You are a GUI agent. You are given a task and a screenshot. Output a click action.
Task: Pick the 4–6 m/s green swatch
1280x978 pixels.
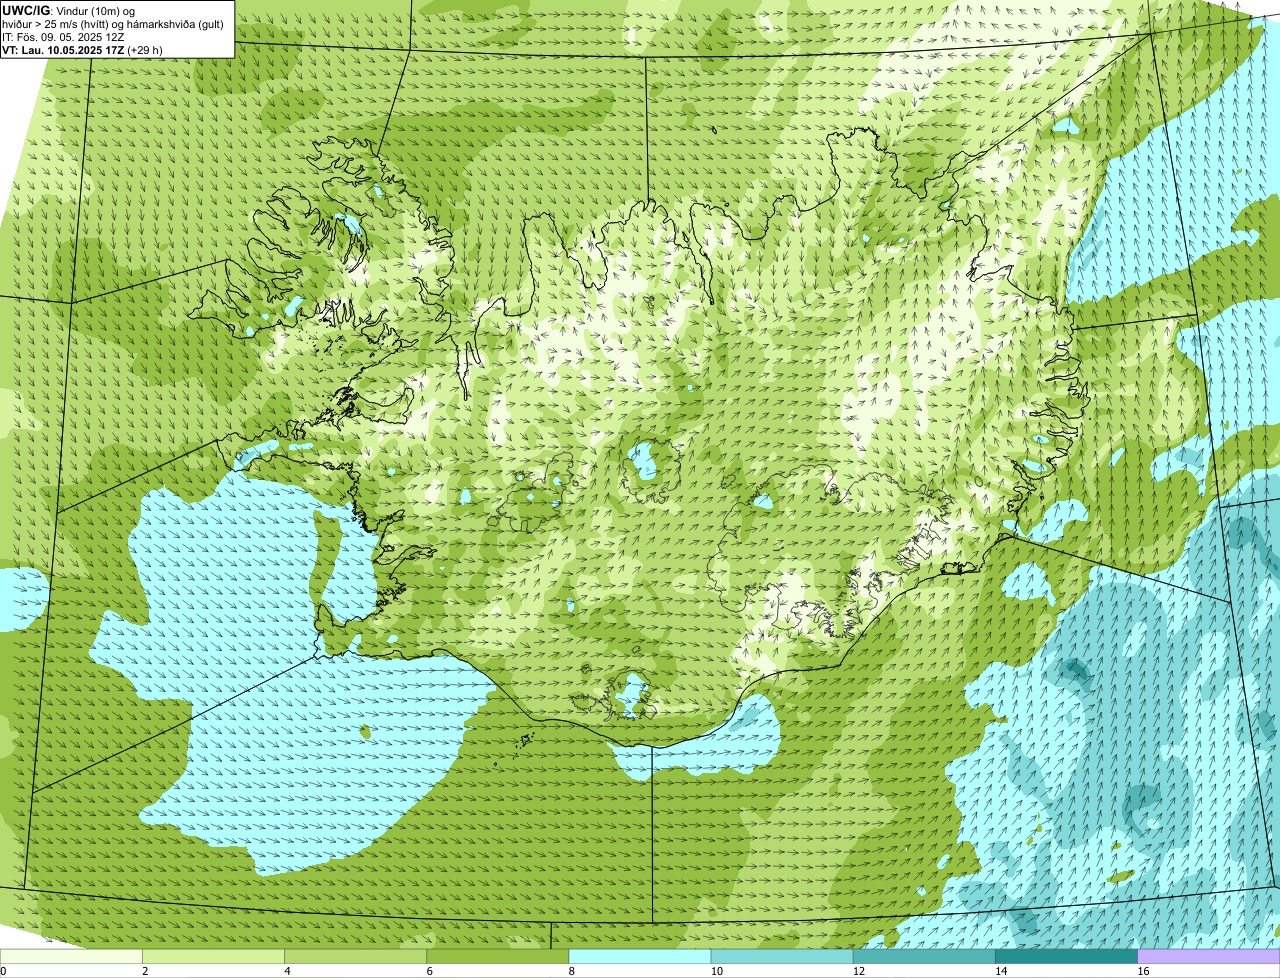point(355,957)
